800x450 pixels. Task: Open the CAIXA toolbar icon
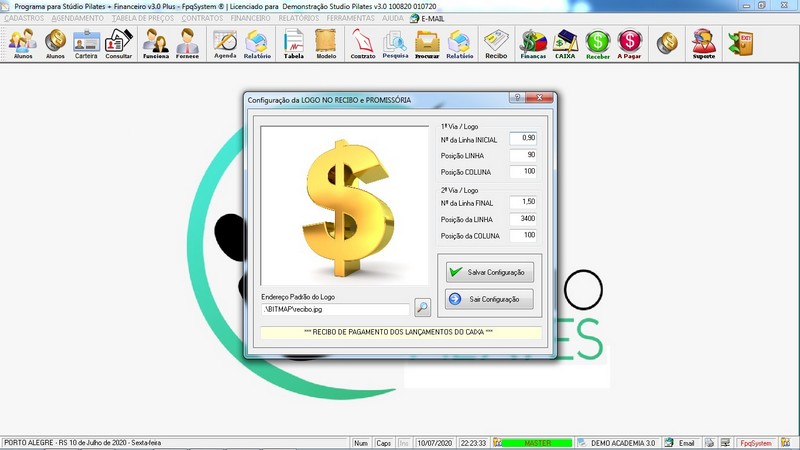[565, 44]
